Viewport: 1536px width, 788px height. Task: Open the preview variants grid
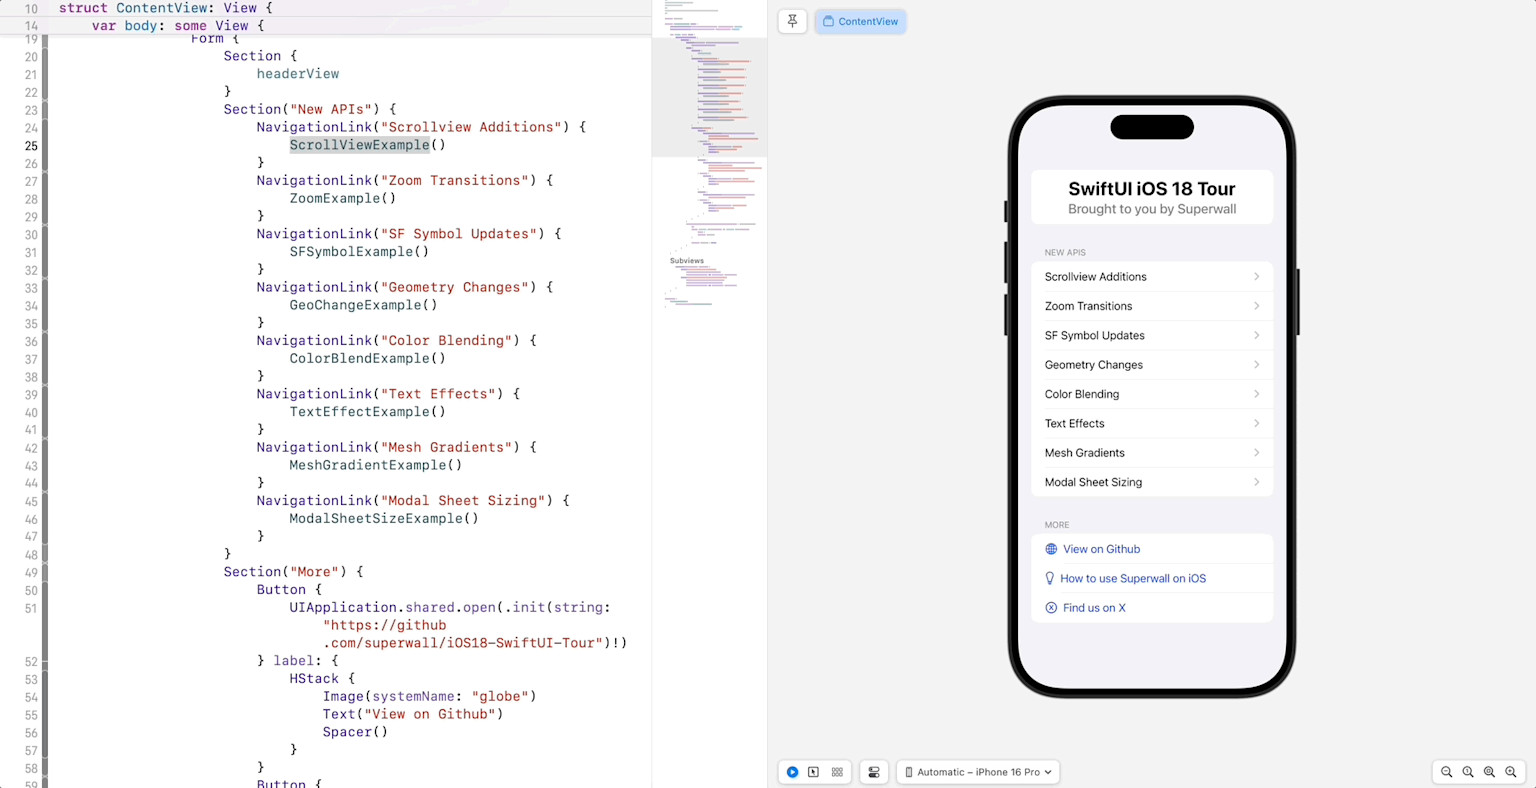(837, 772)
